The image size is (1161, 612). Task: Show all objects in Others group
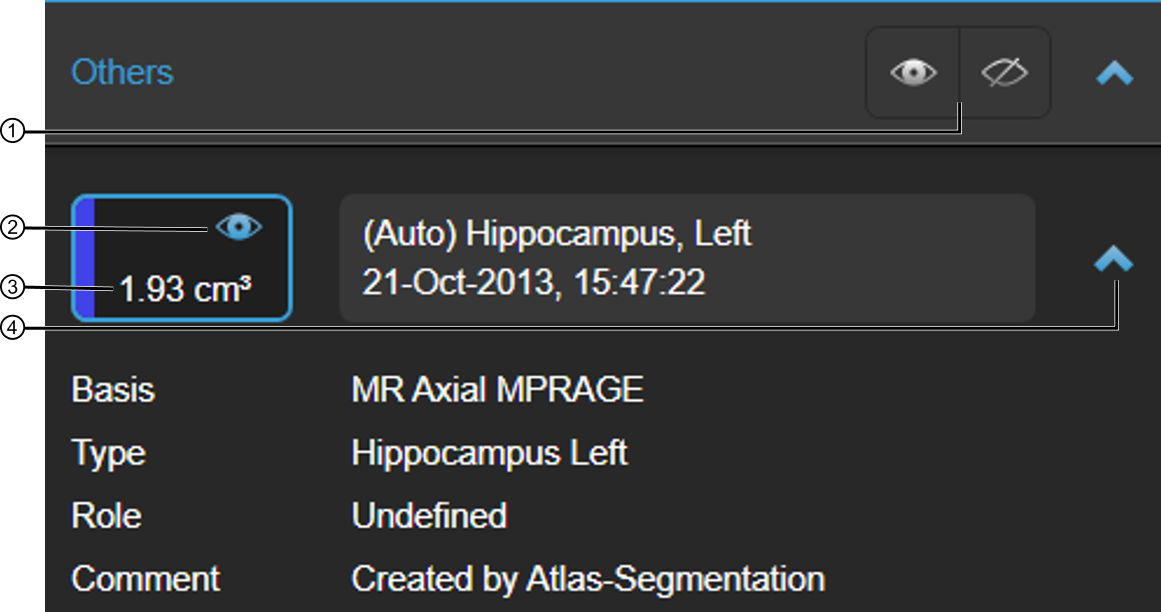click(913, 73)
